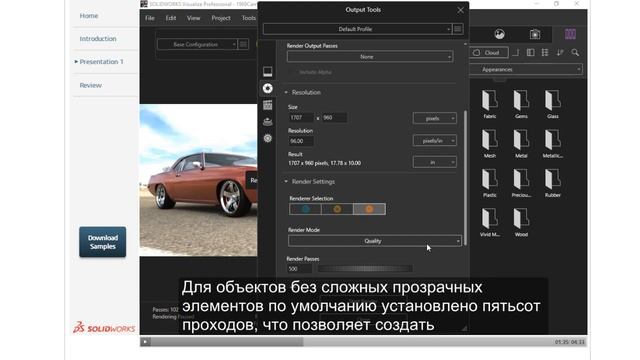The height and width of the screenshot is (360, 640).
Task: Click the appearances sphere tab icon
Action: pos(500,34)
